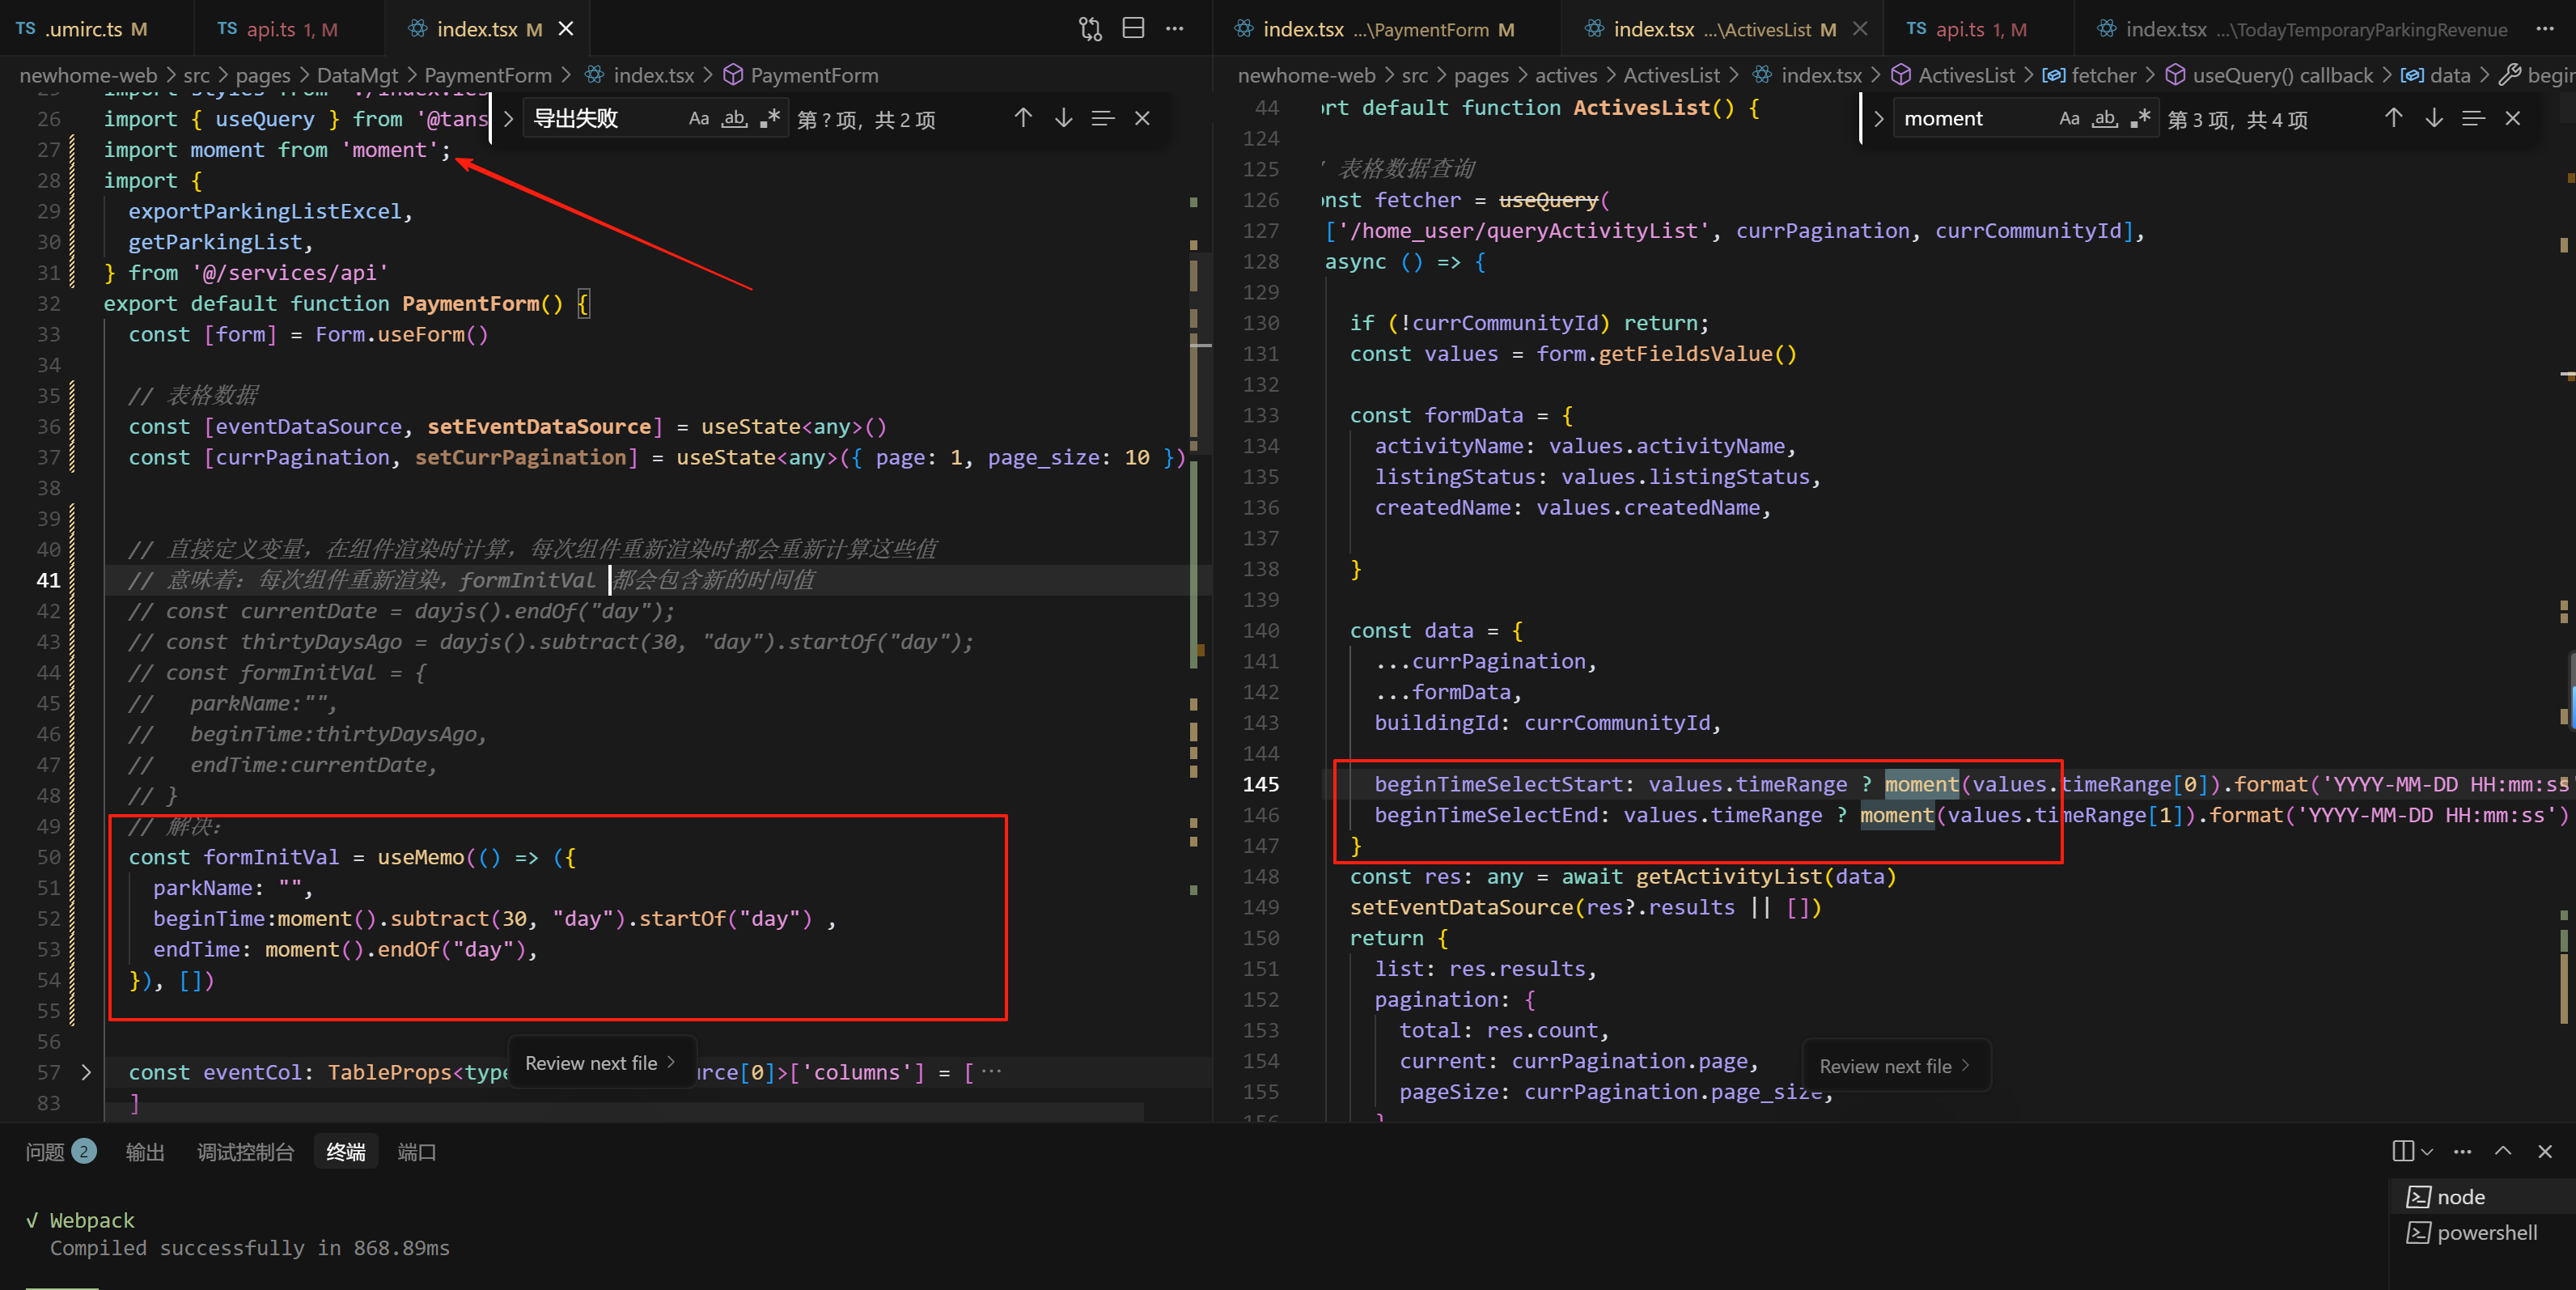Screen dimensions: 2576x1290
Task: Open the 调试控制台 debug console tab
Action: [245, 1152]
